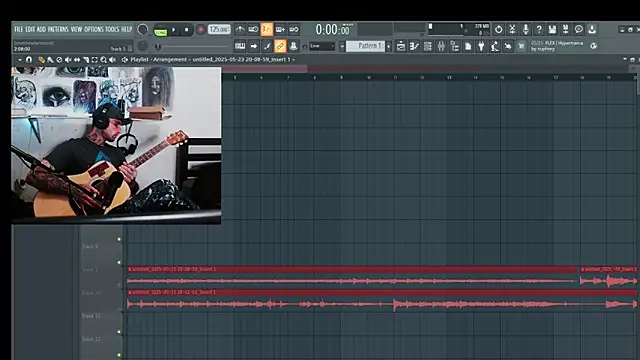Toggle the playlist snap magnet icon
This screenshot has height=360, width=640.
[x=29, y=60]
